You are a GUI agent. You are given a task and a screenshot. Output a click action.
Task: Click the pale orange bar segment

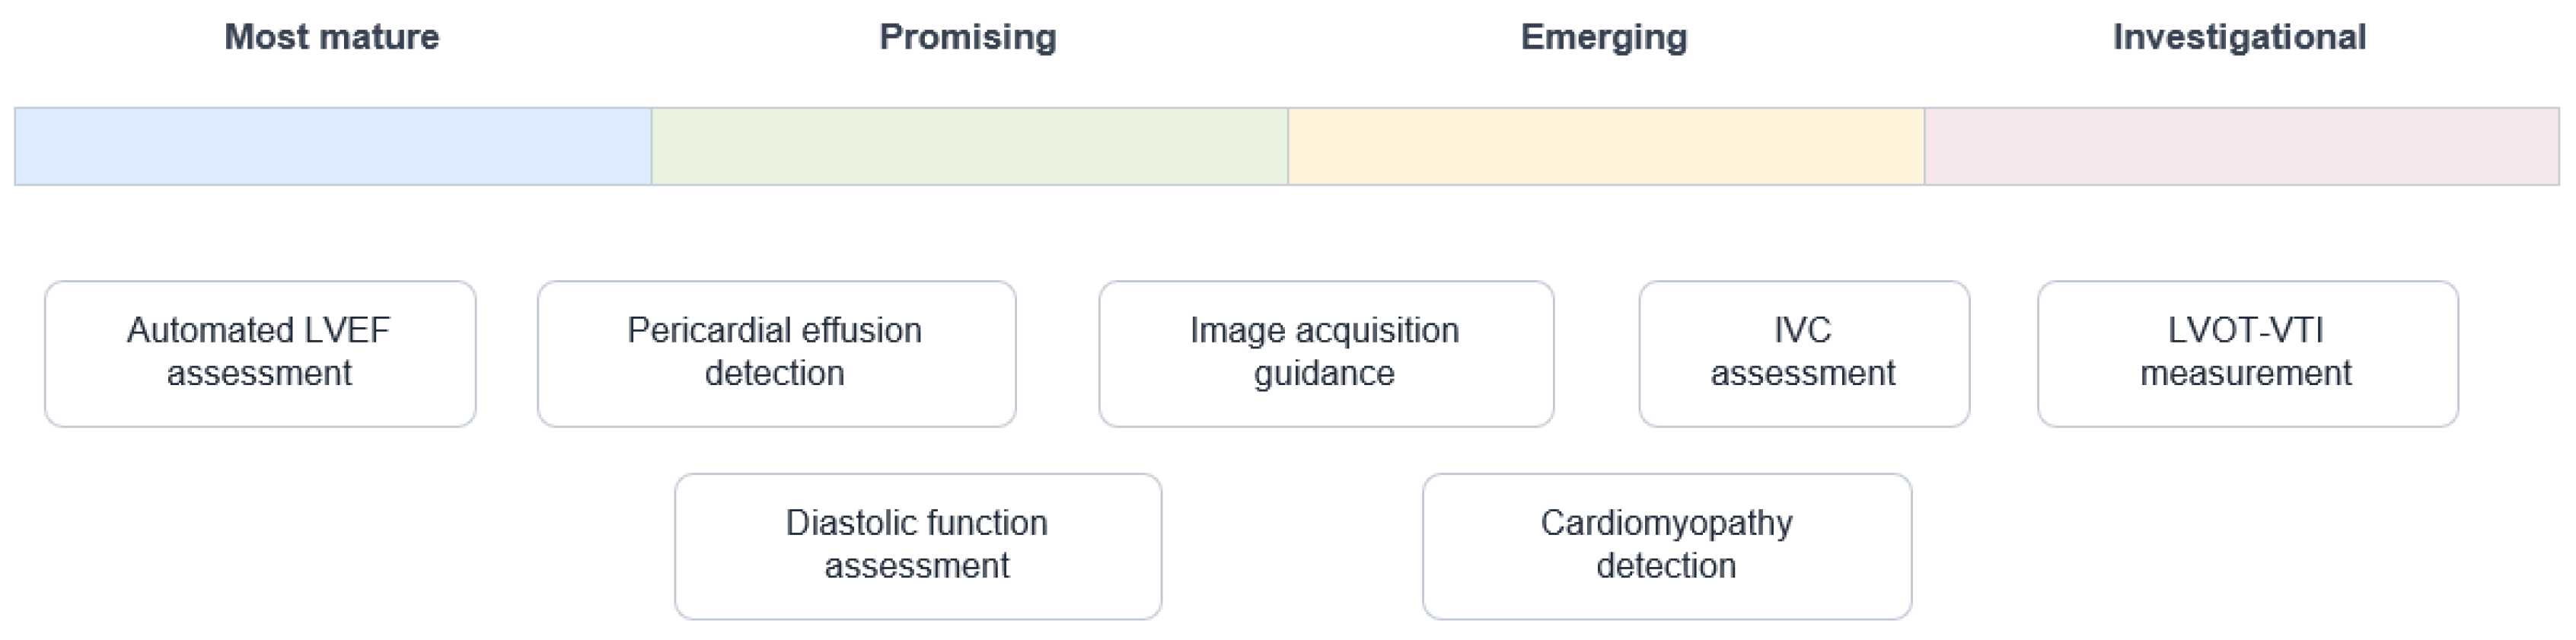pyautogui.click(x=1606, y=146)
